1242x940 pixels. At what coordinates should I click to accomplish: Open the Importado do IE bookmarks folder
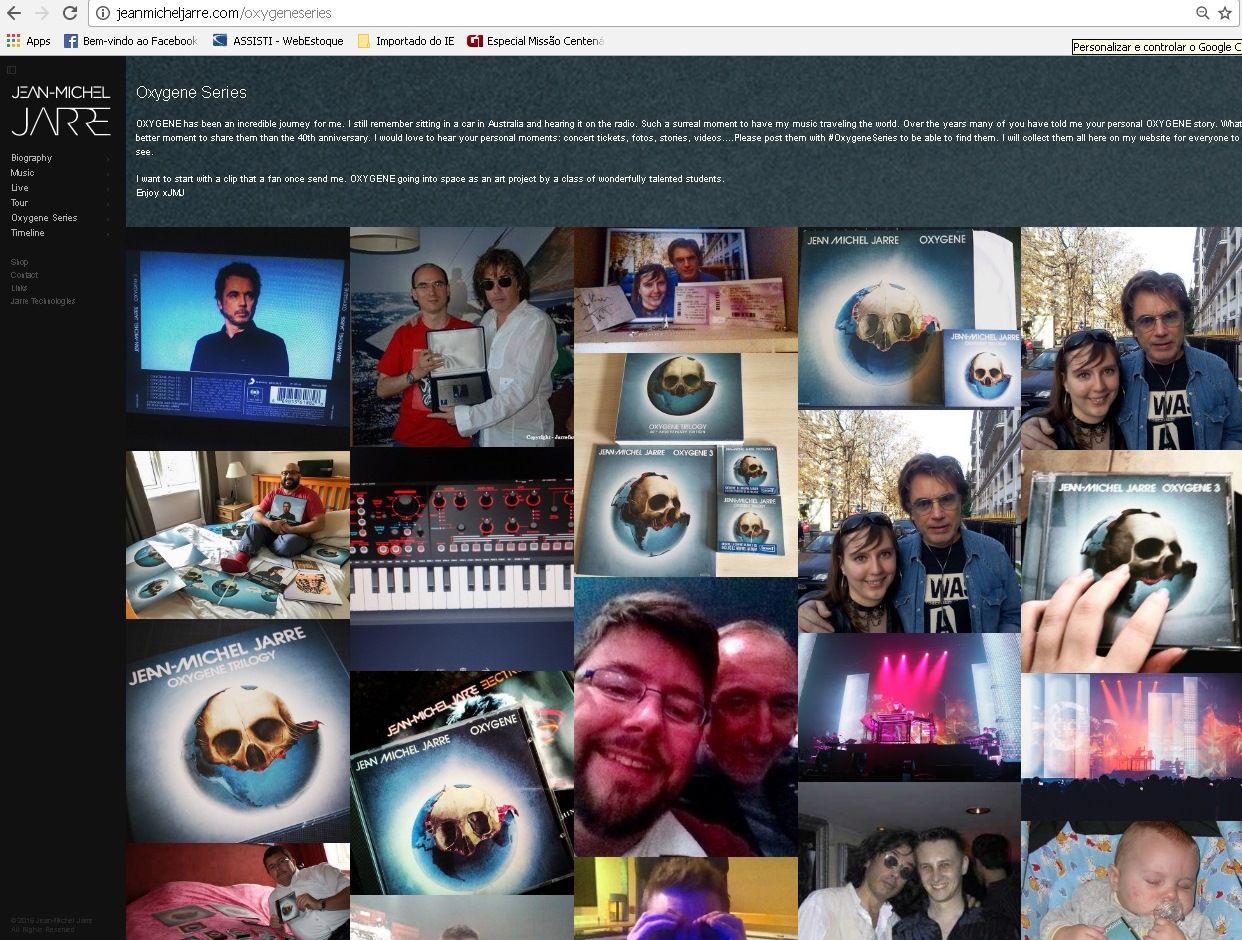coord(406,41)
